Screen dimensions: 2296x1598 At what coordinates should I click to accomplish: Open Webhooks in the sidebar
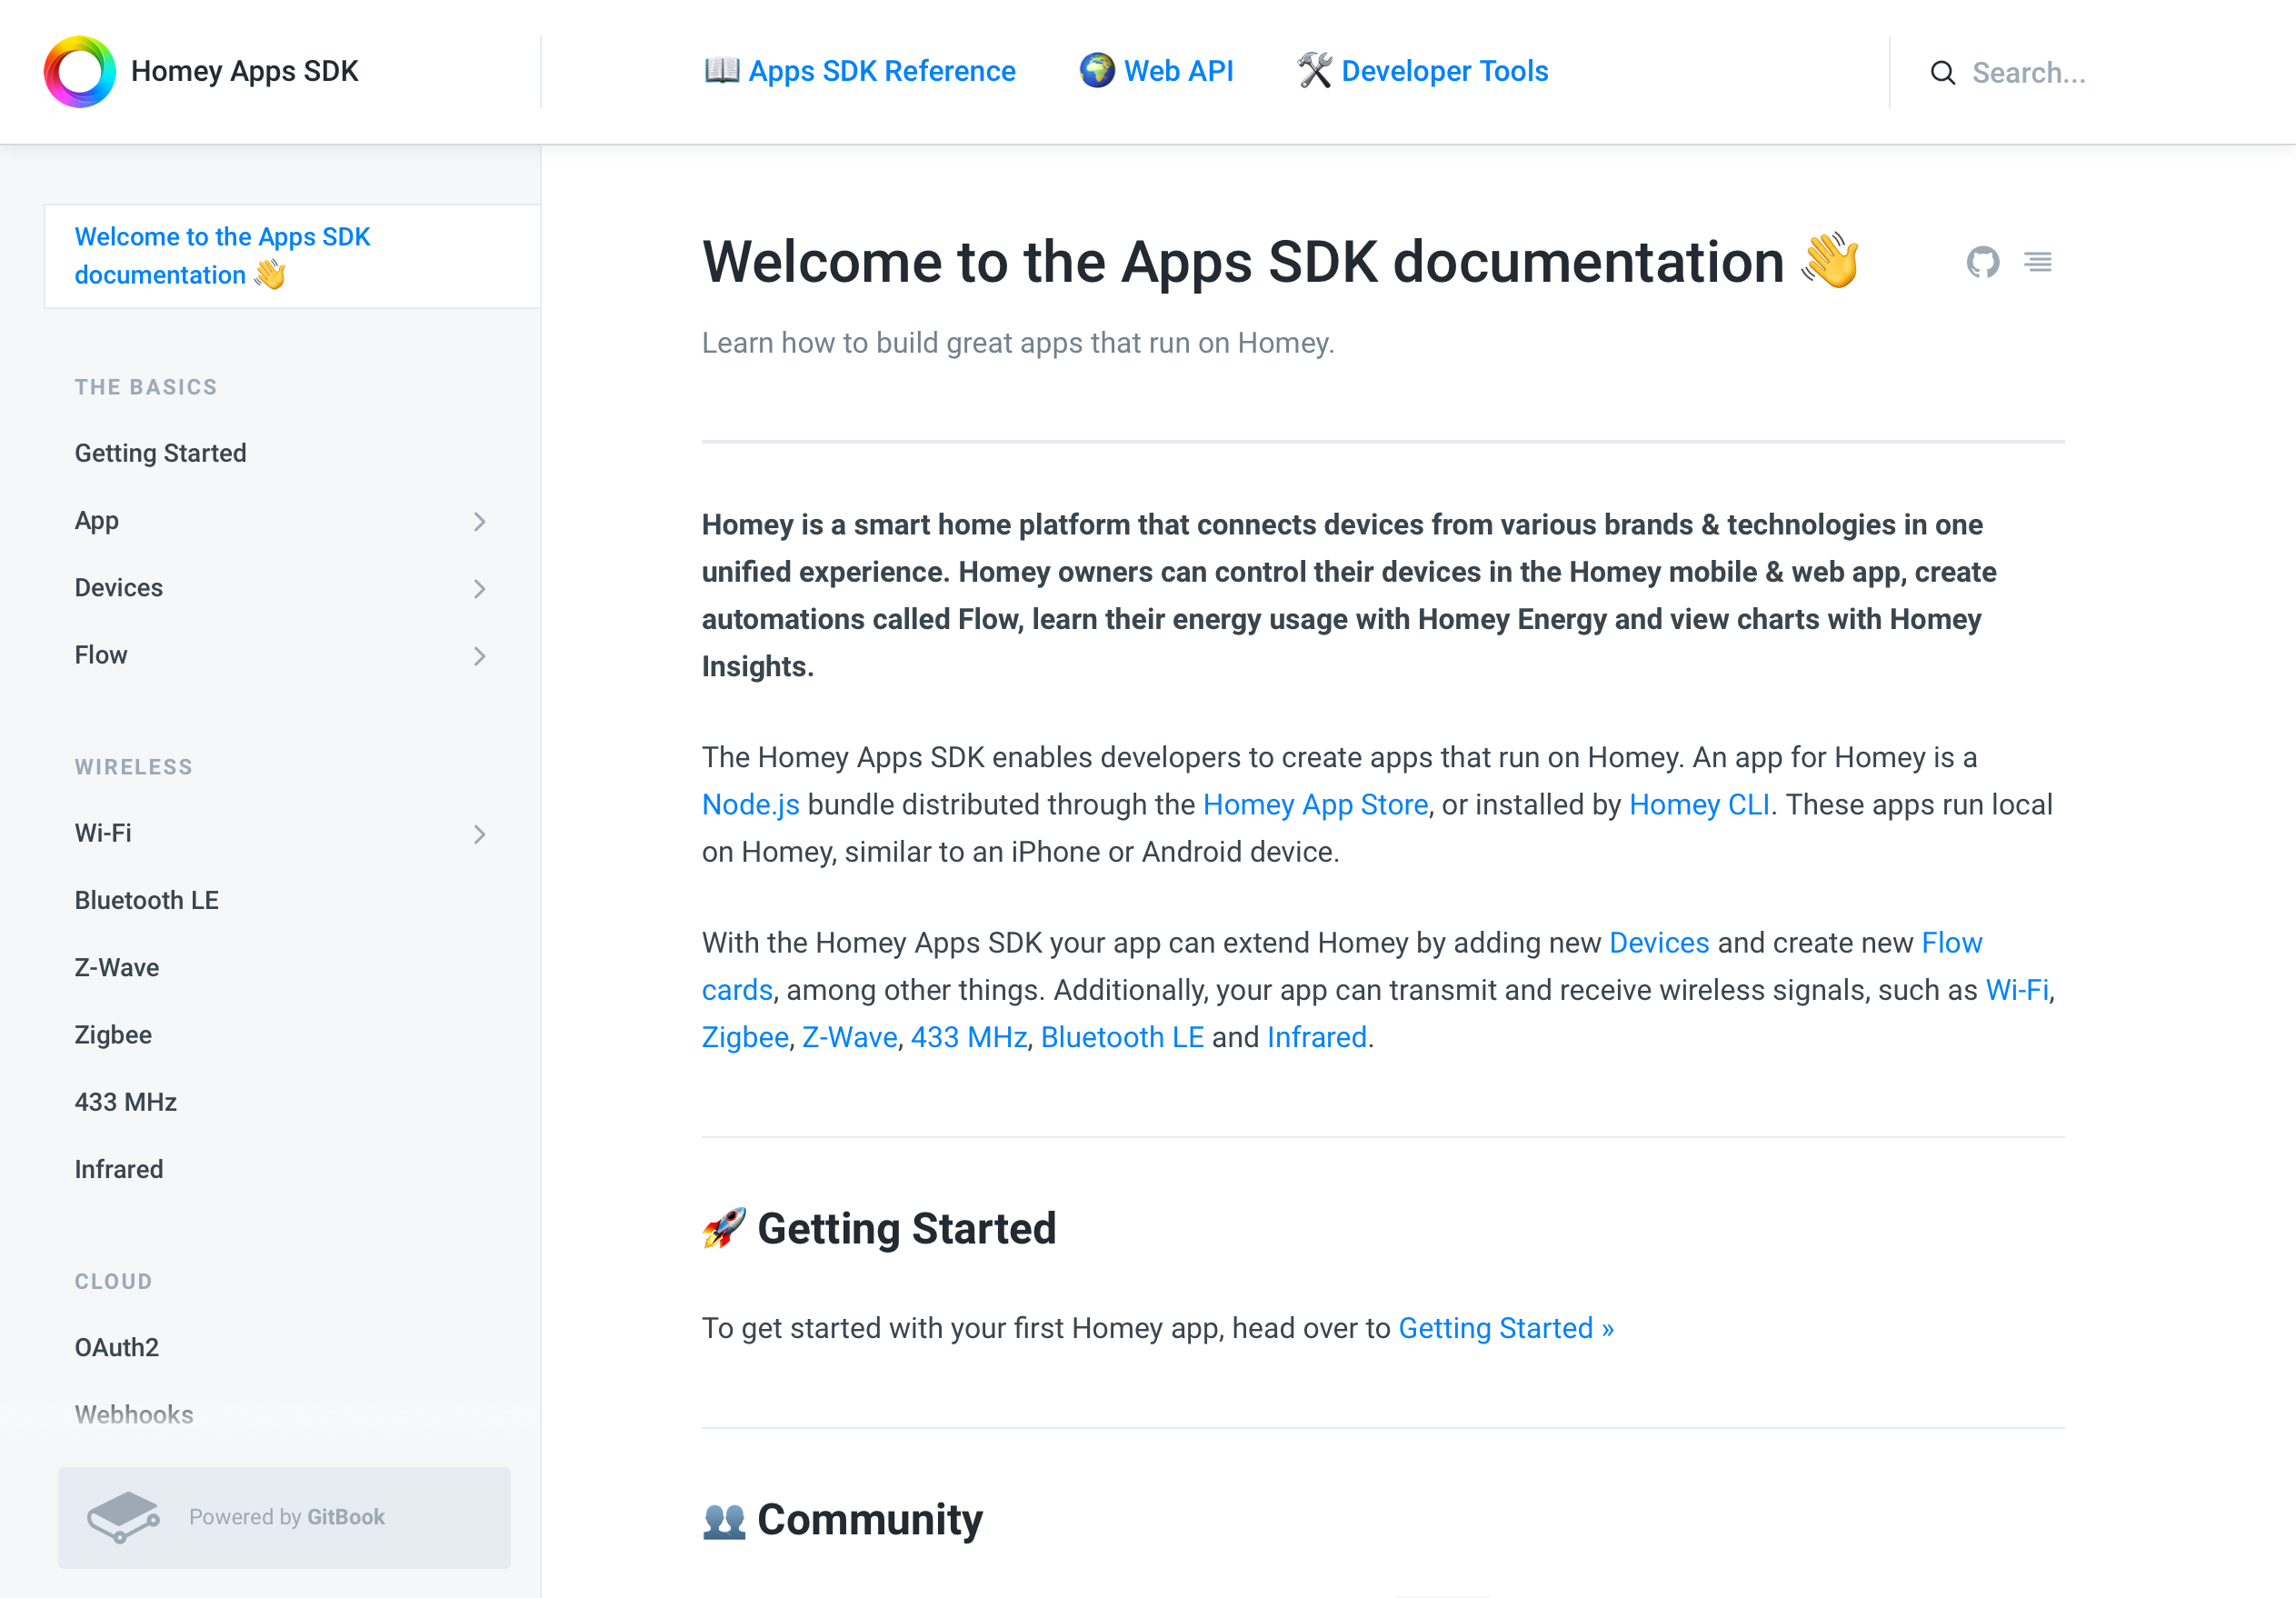(134, 1414)
